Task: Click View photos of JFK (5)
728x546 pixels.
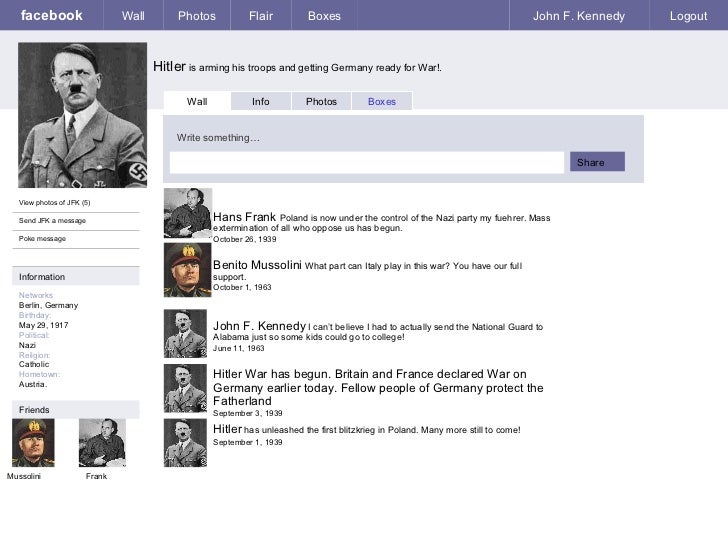Action: pyautogui.click(x=54, y=202)
